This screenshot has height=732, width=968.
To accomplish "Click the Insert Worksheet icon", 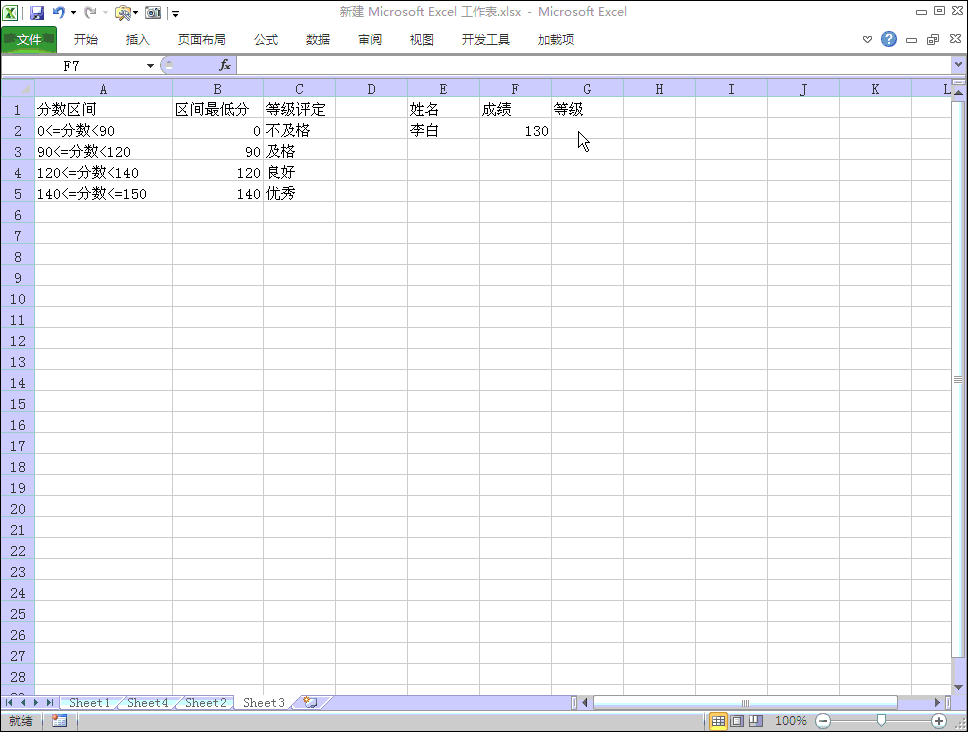I will [x=310, y=702].
